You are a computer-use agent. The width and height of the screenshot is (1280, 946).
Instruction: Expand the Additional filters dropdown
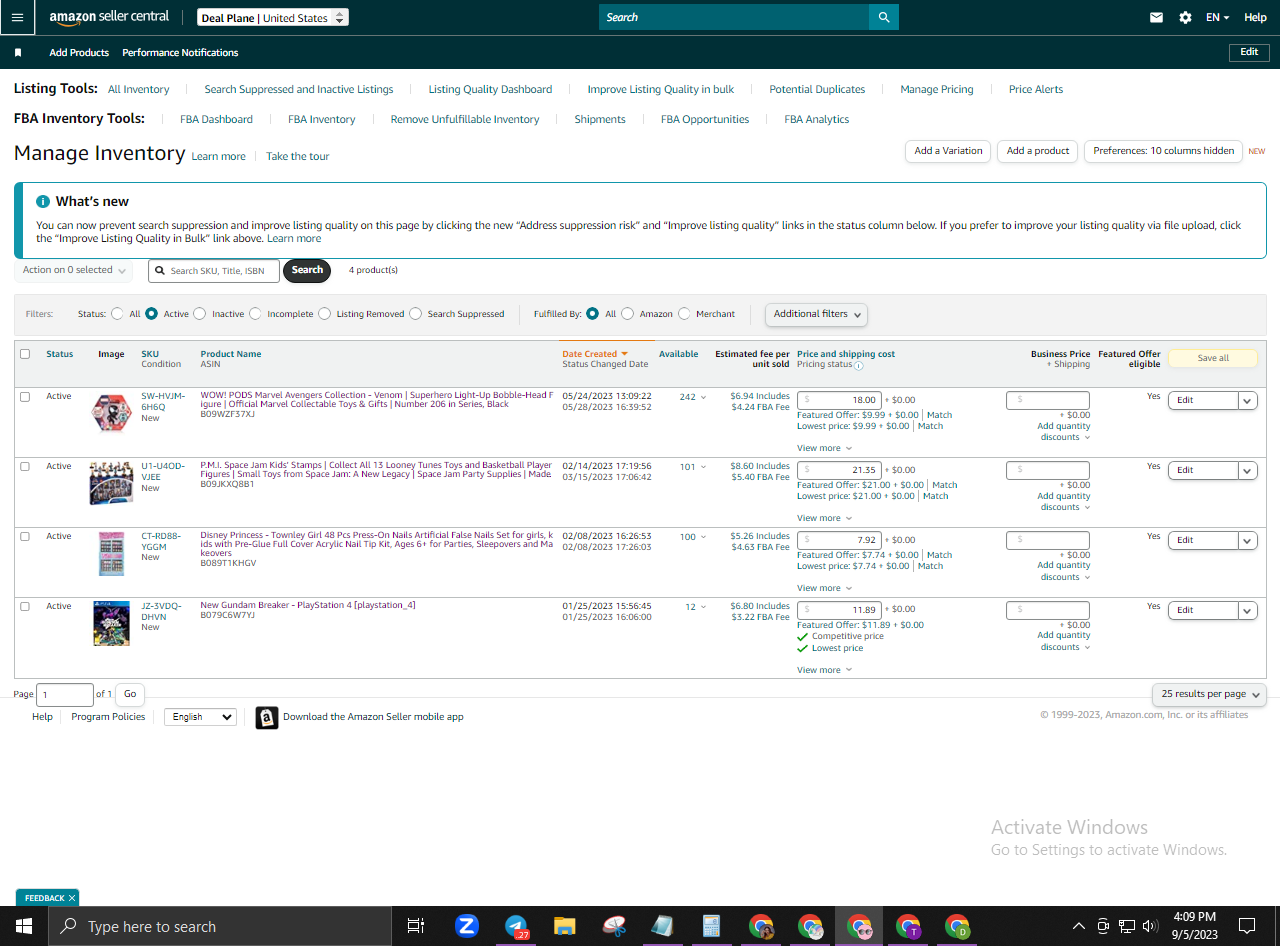coord(816,314)
